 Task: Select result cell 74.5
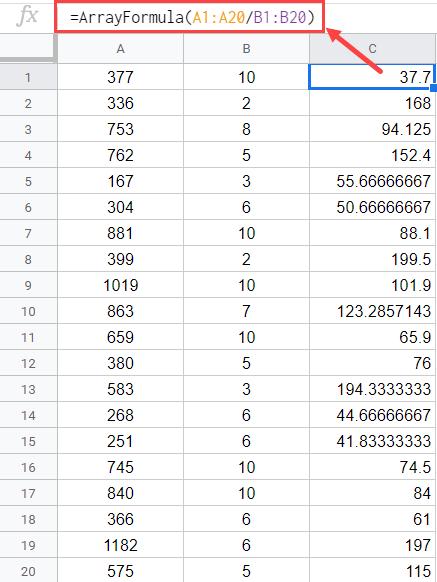(372, 467)
